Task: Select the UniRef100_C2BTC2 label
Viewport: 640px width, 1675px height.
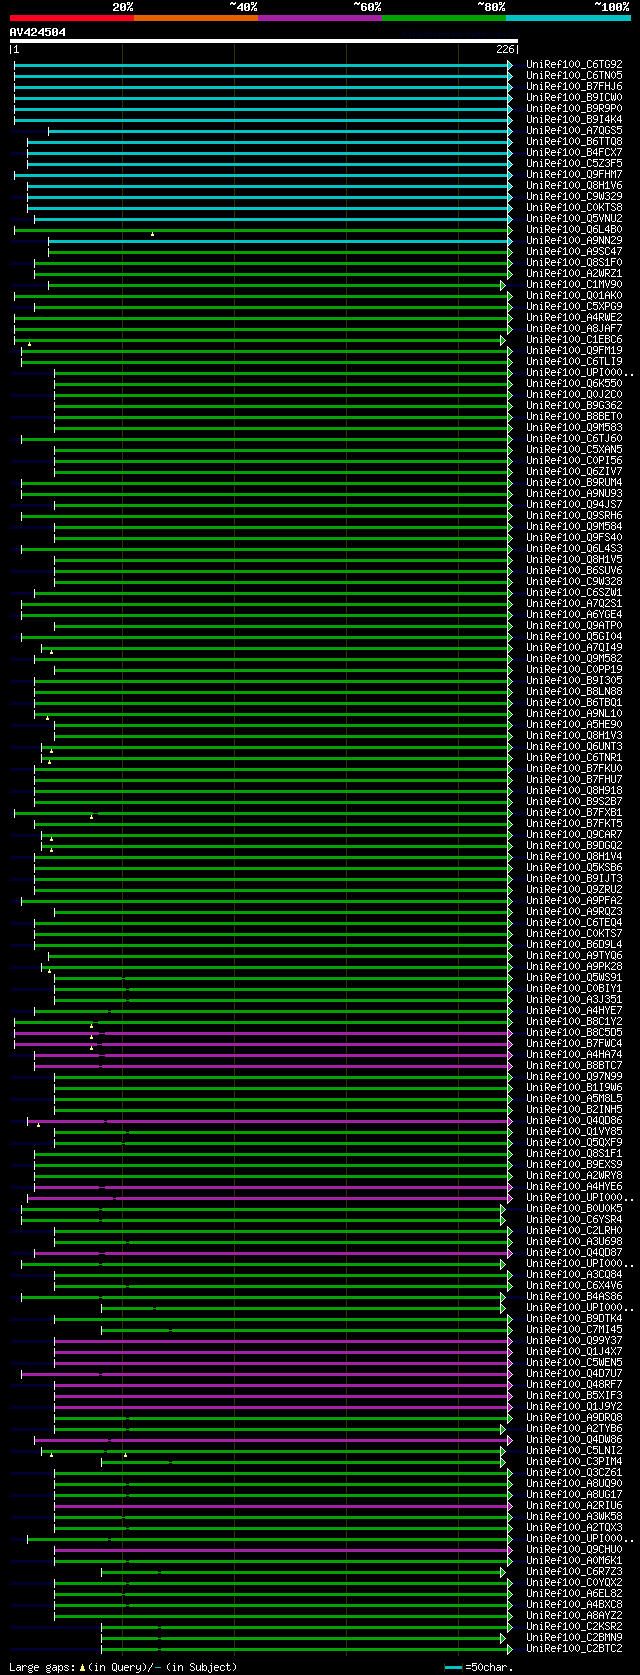Action: point(574,1649)
